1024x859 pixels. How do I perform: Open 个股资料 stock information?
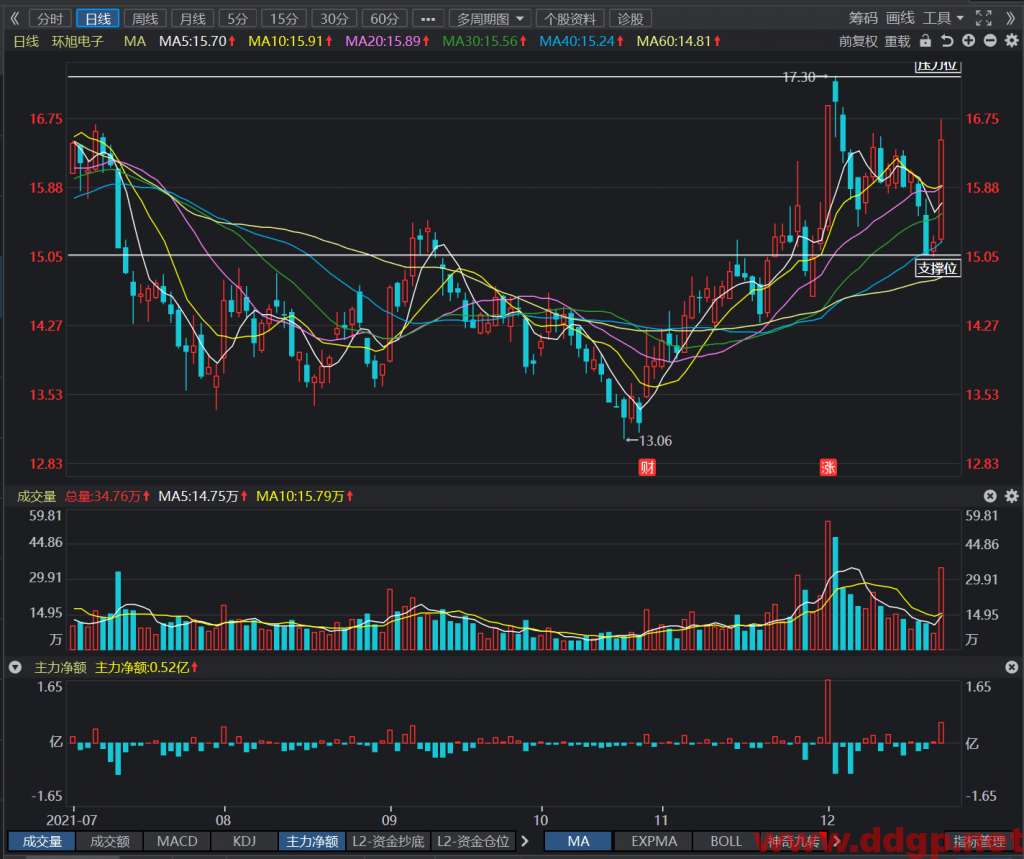coord(570,19)
